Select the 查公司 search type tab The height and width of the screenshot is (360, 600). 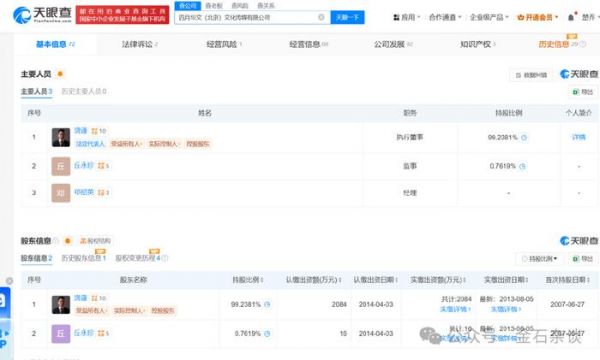pyautogui.click(x=188, y=5)
